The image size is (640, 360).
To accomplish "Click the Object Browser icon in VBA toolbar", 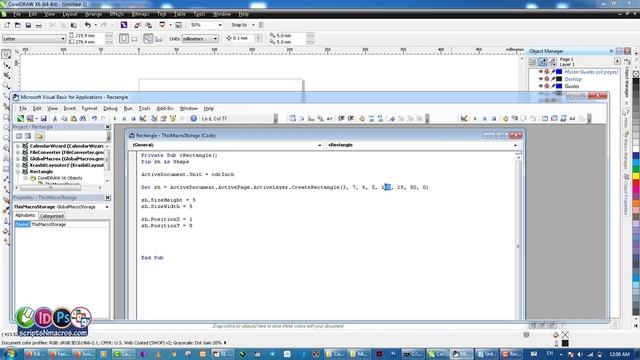I will coord(173,118).
